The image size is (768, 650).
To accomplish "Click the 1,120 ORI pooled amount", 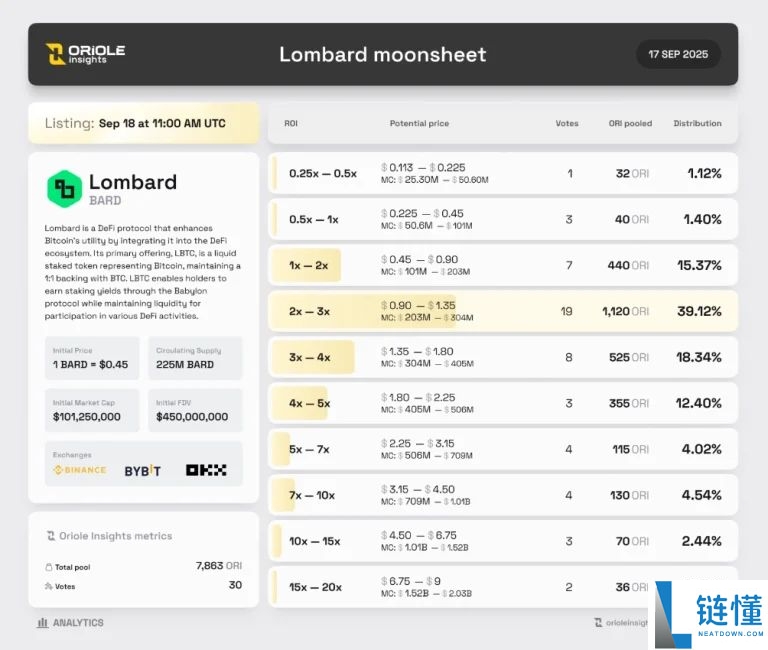I will coord(625,312).
